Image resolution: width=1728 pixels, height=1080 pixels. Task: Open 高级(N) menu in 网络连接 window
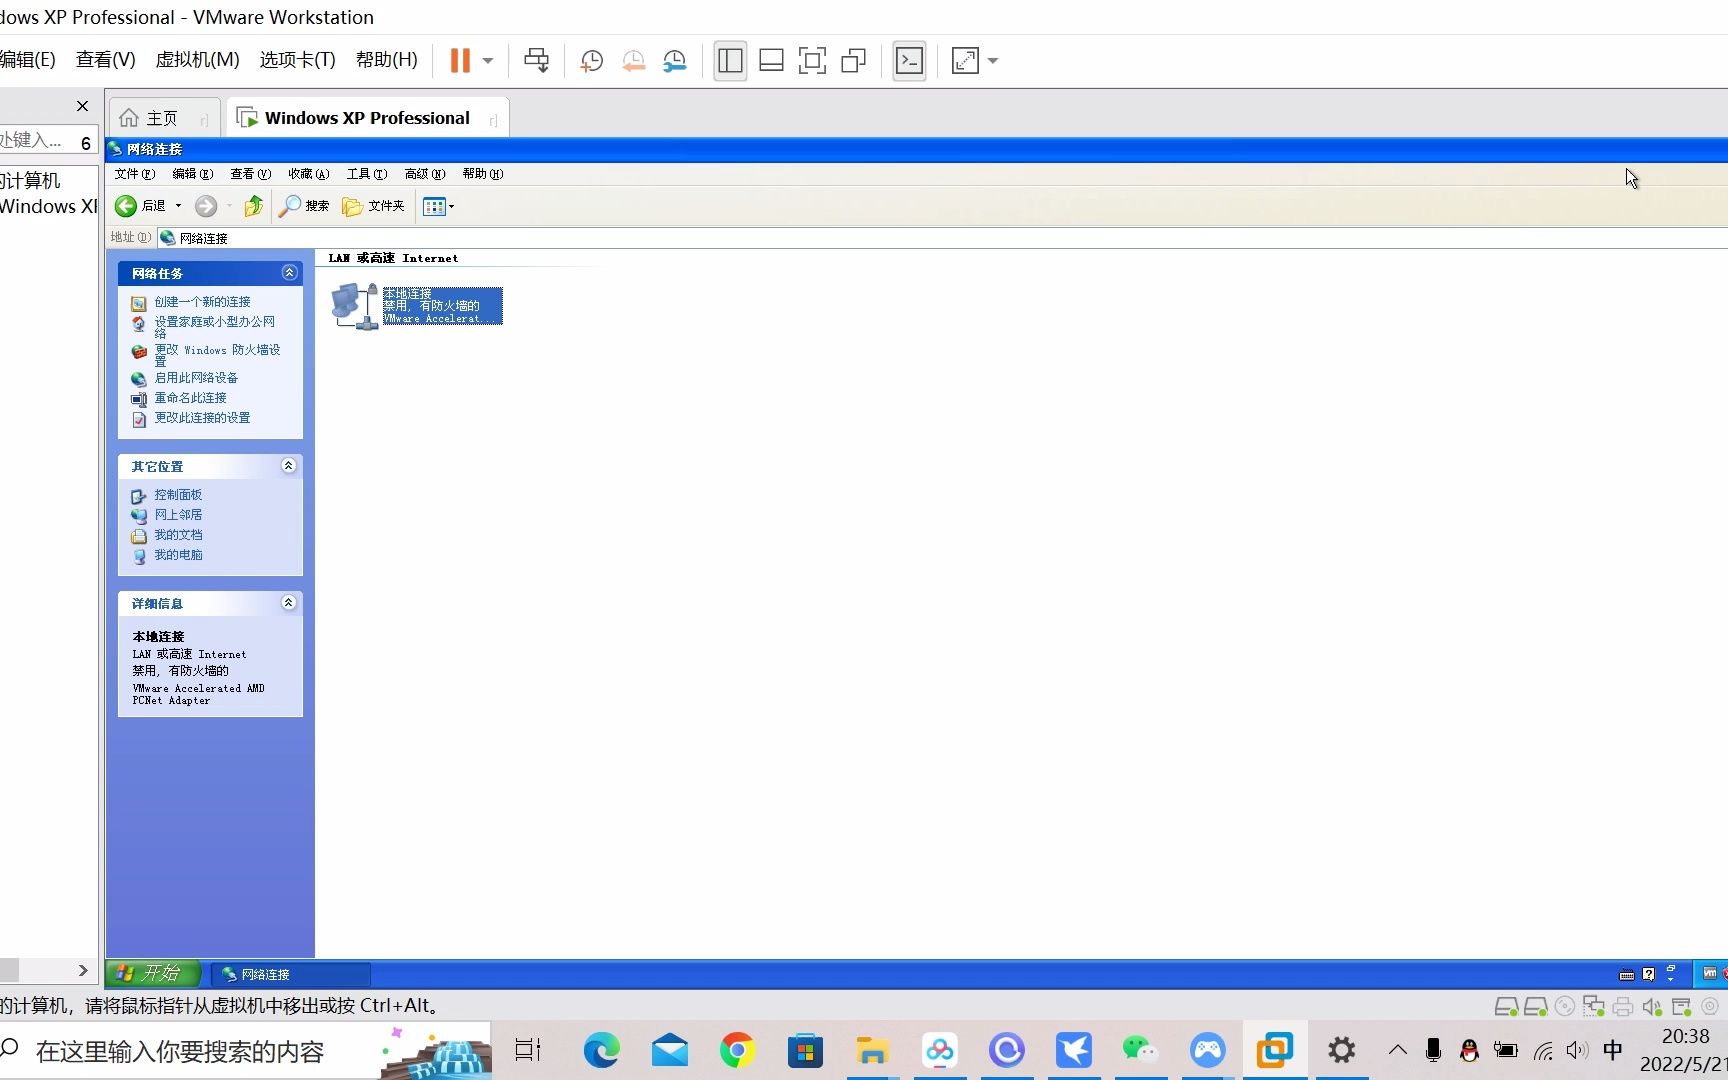pyautogui.click(x=424, y=174)
